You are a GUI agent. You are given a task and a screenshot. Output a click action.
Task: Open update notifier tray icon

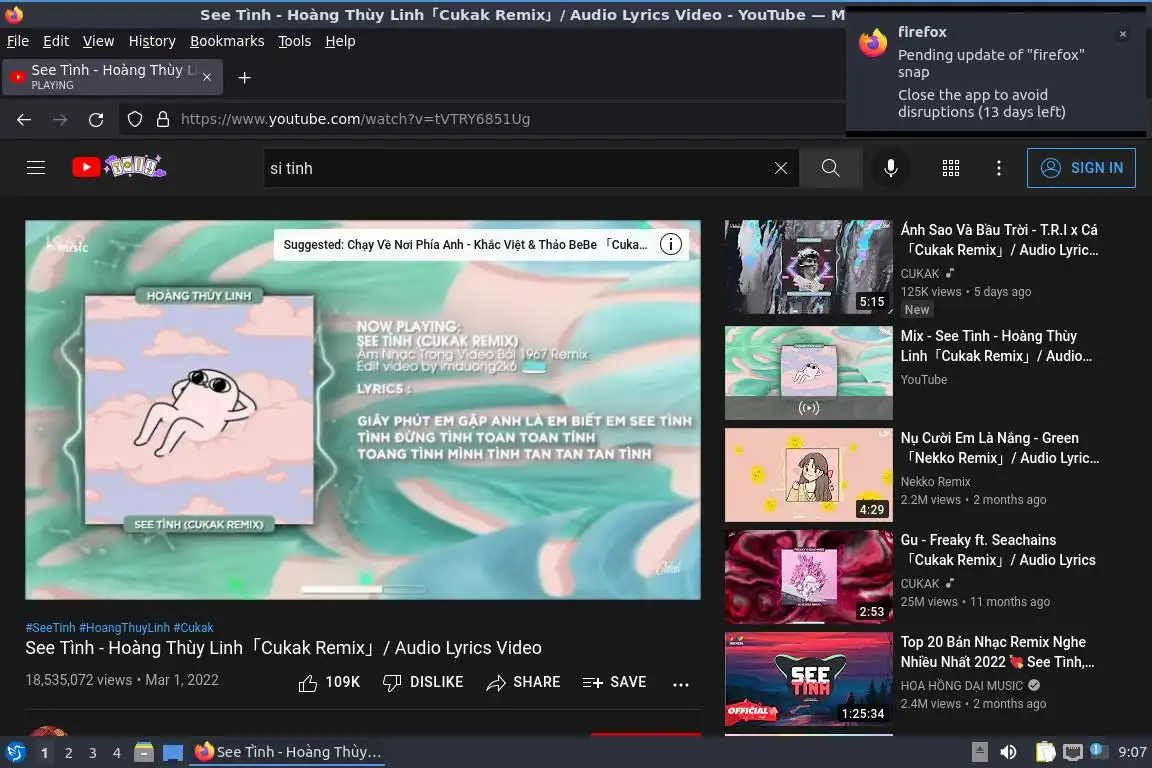(x=1096, y=750)
